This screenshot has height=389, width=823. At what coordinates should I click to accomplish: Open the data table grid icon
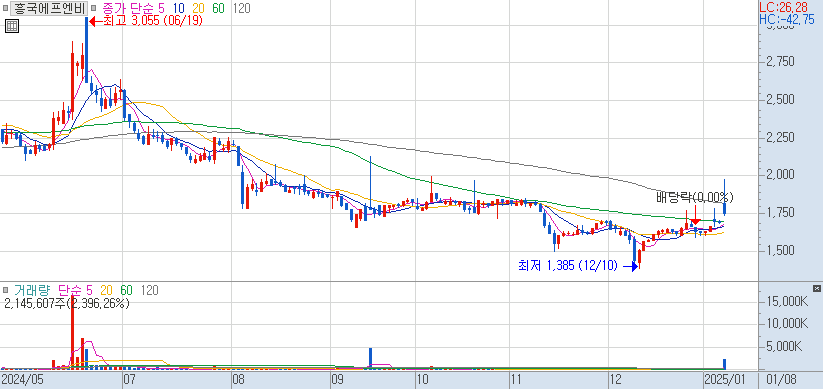coord(12,25)
